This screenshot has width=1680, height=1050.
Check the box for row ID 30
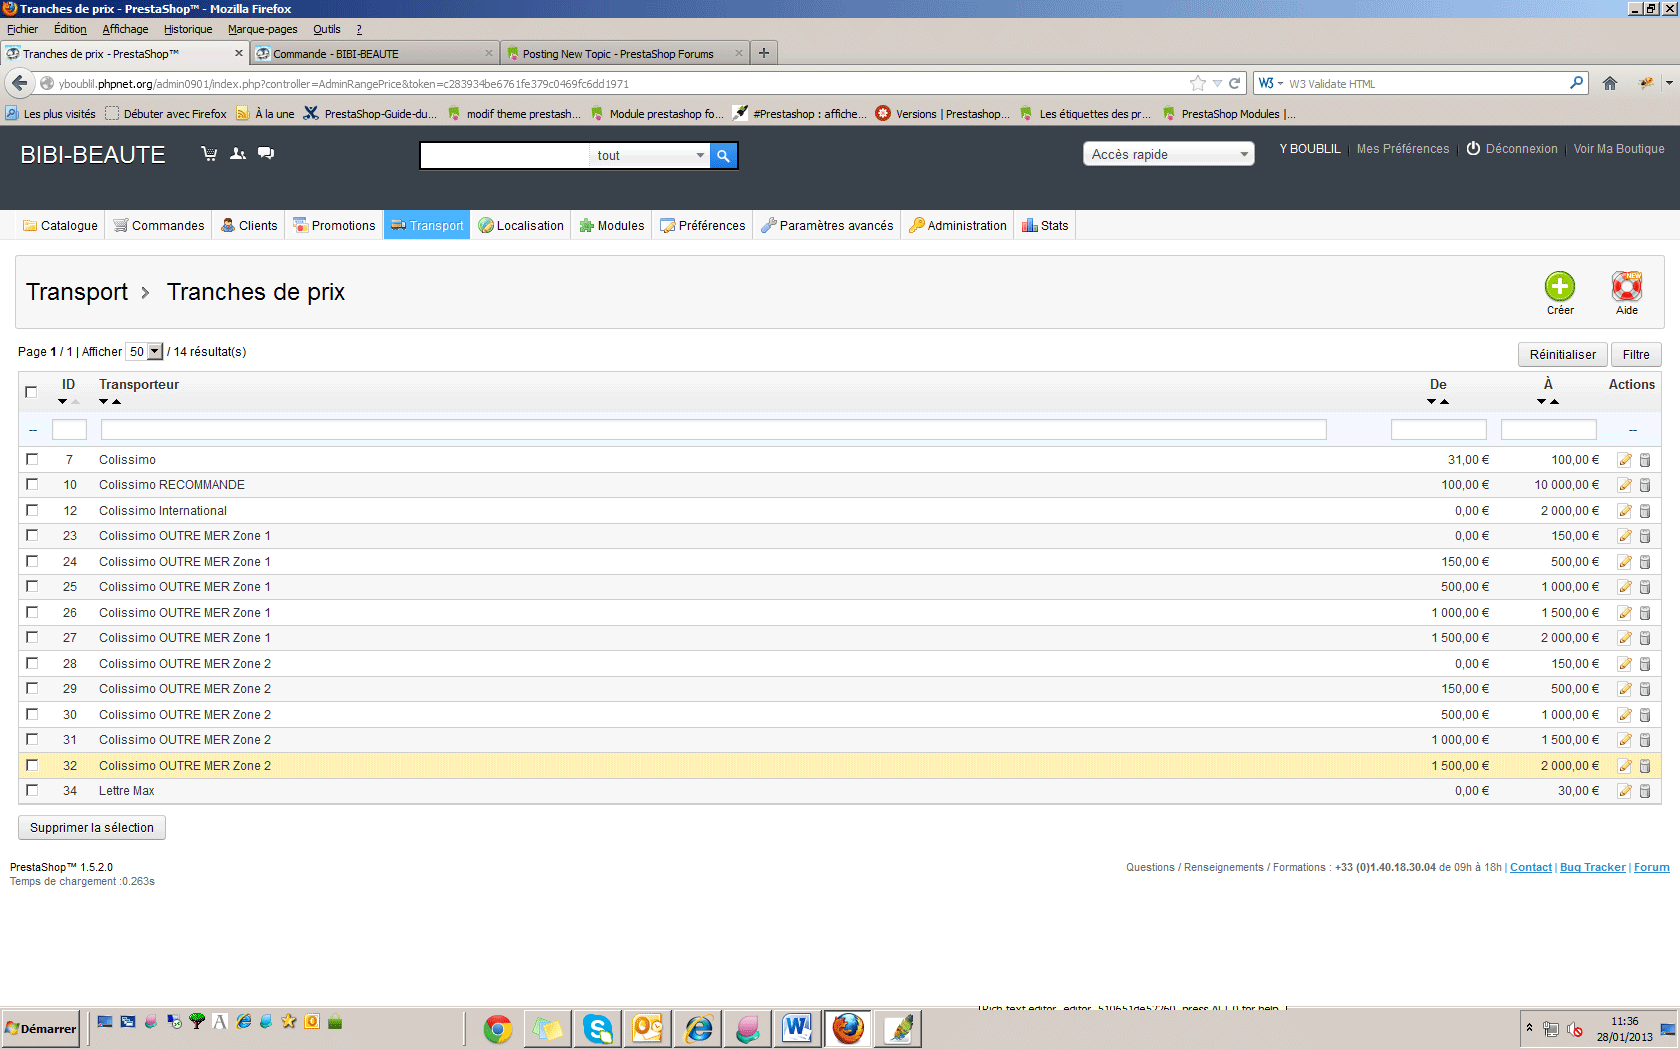point(32,714)
